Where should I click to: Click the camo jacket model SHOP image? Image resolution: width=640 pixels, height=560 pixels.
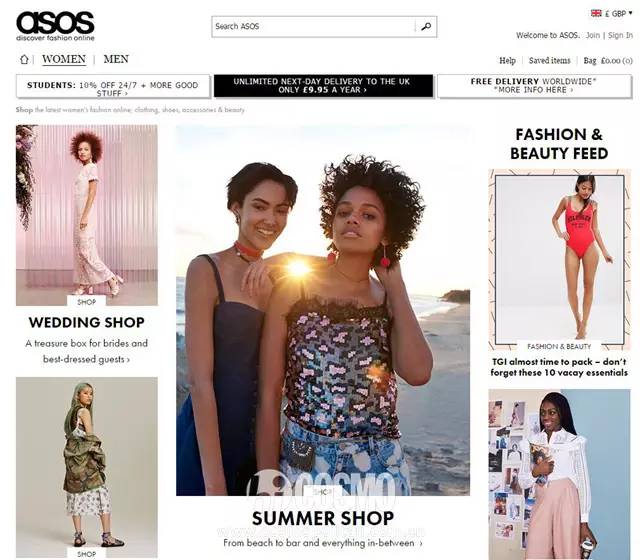coord(87,467)
